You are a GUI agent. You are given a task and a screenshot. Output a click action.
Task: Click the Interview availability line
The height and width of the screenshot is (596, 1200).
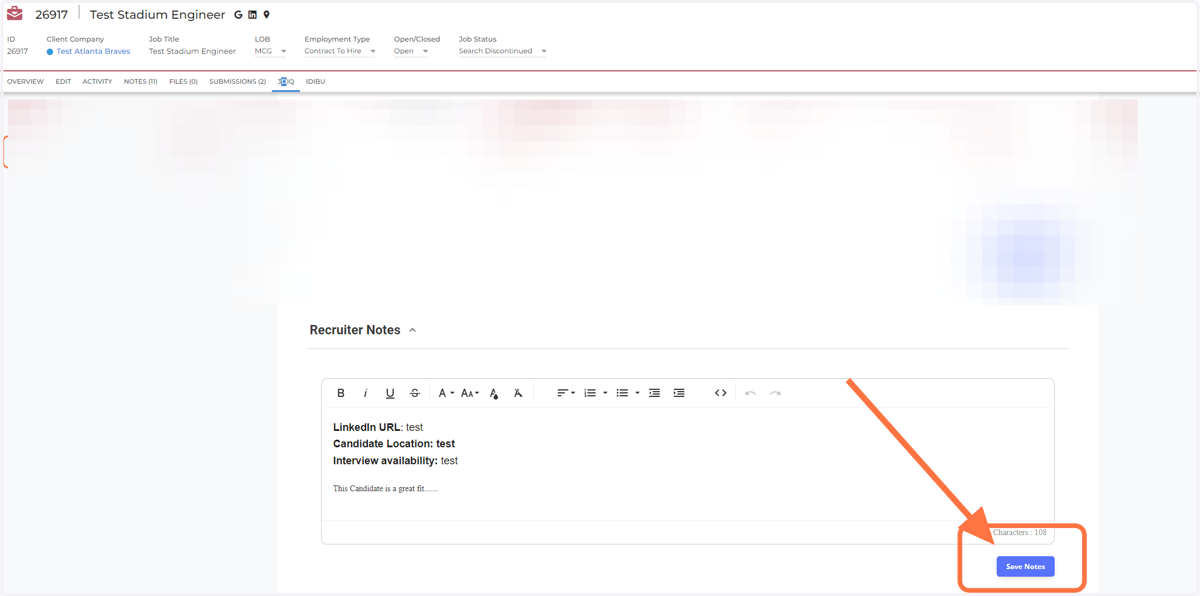pyautogui.click(x=395, y=461)
